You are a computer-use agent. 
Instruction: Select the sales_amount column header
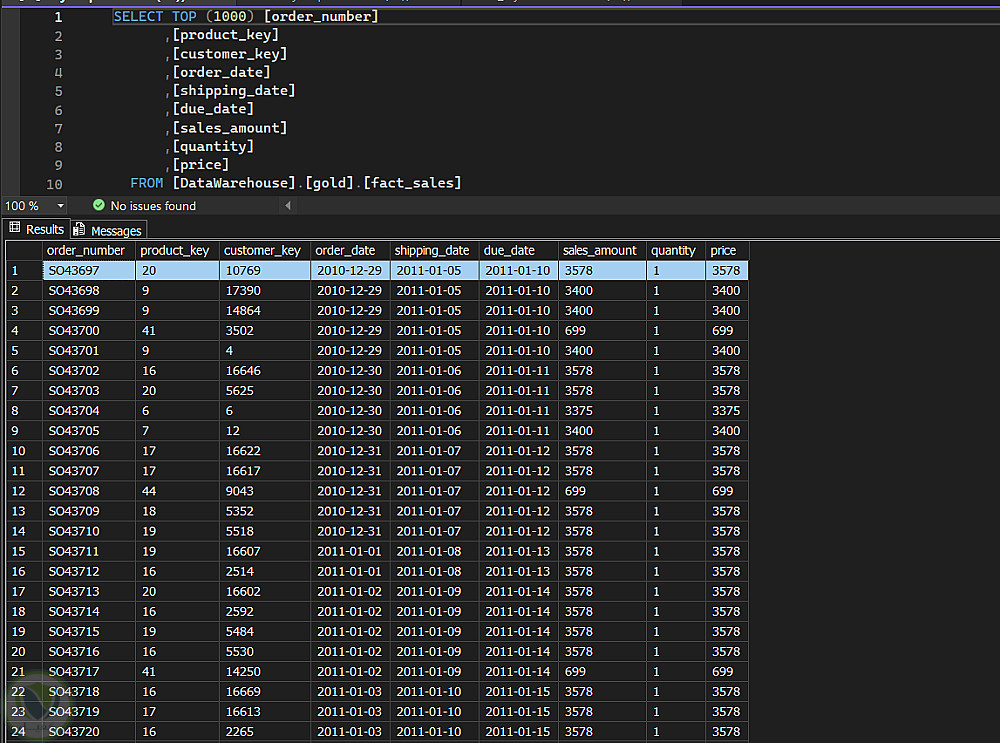[599, 251]
